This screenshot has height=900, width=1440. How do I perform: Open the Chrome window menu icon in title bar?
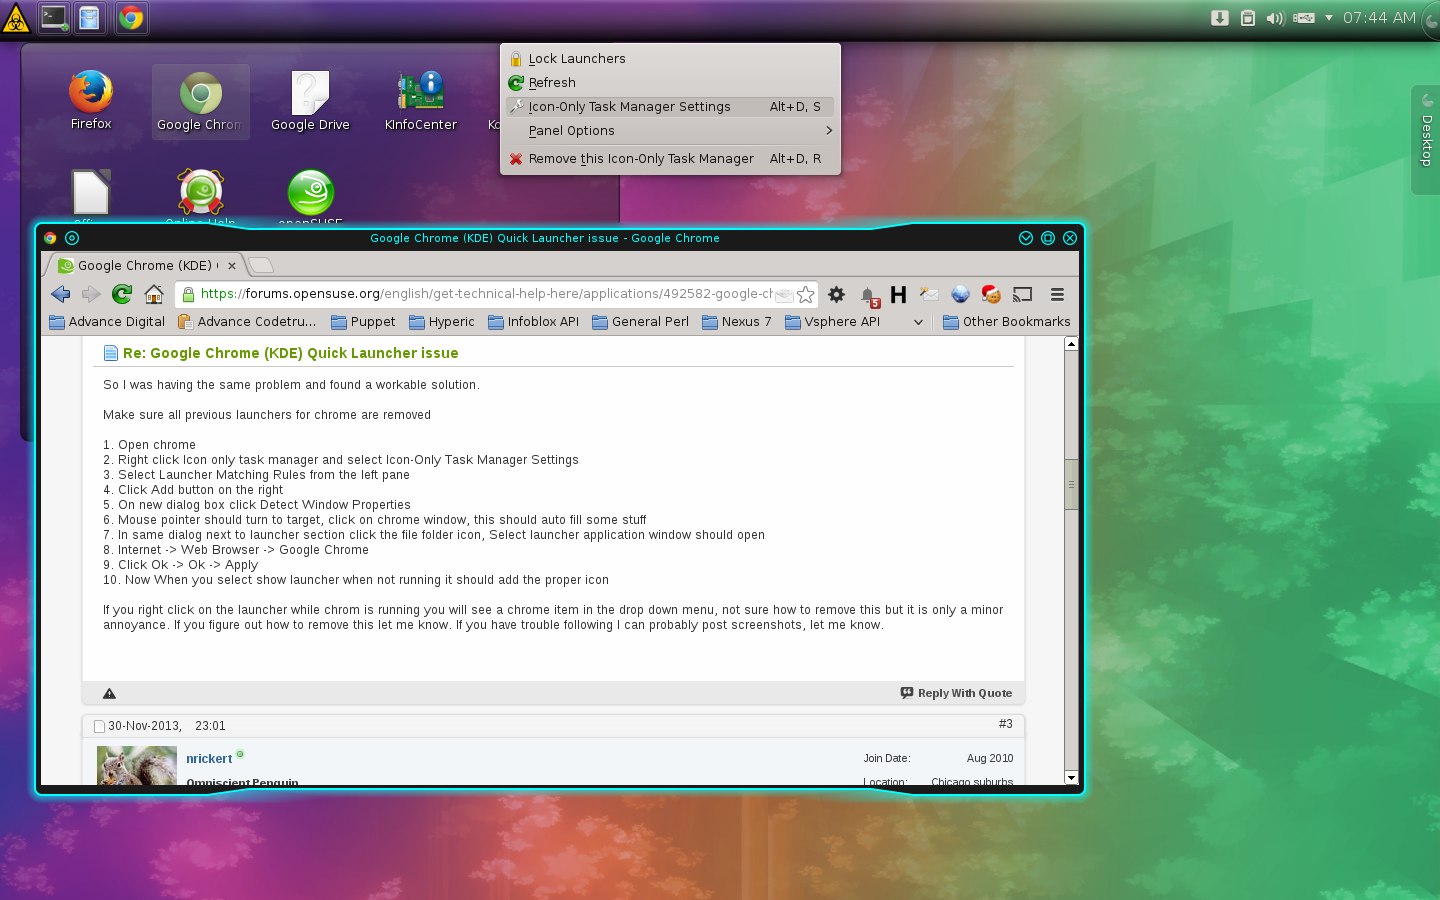tap(50, 238)
